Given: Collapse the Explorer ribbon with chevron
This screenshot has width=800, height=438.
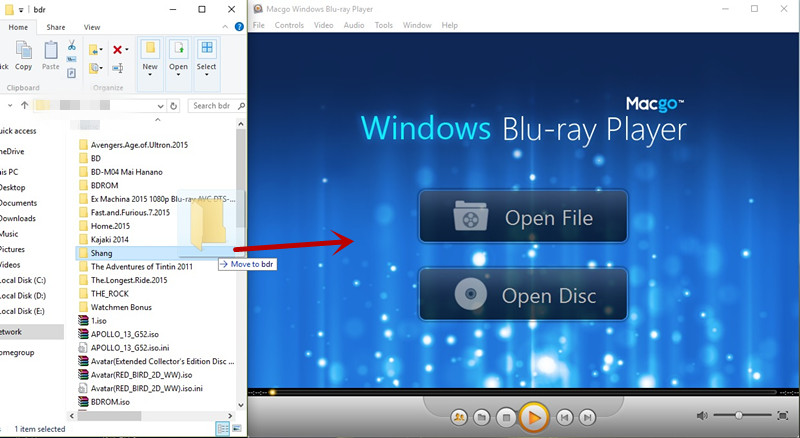Looking at the screenshot, I should (225, 27).
